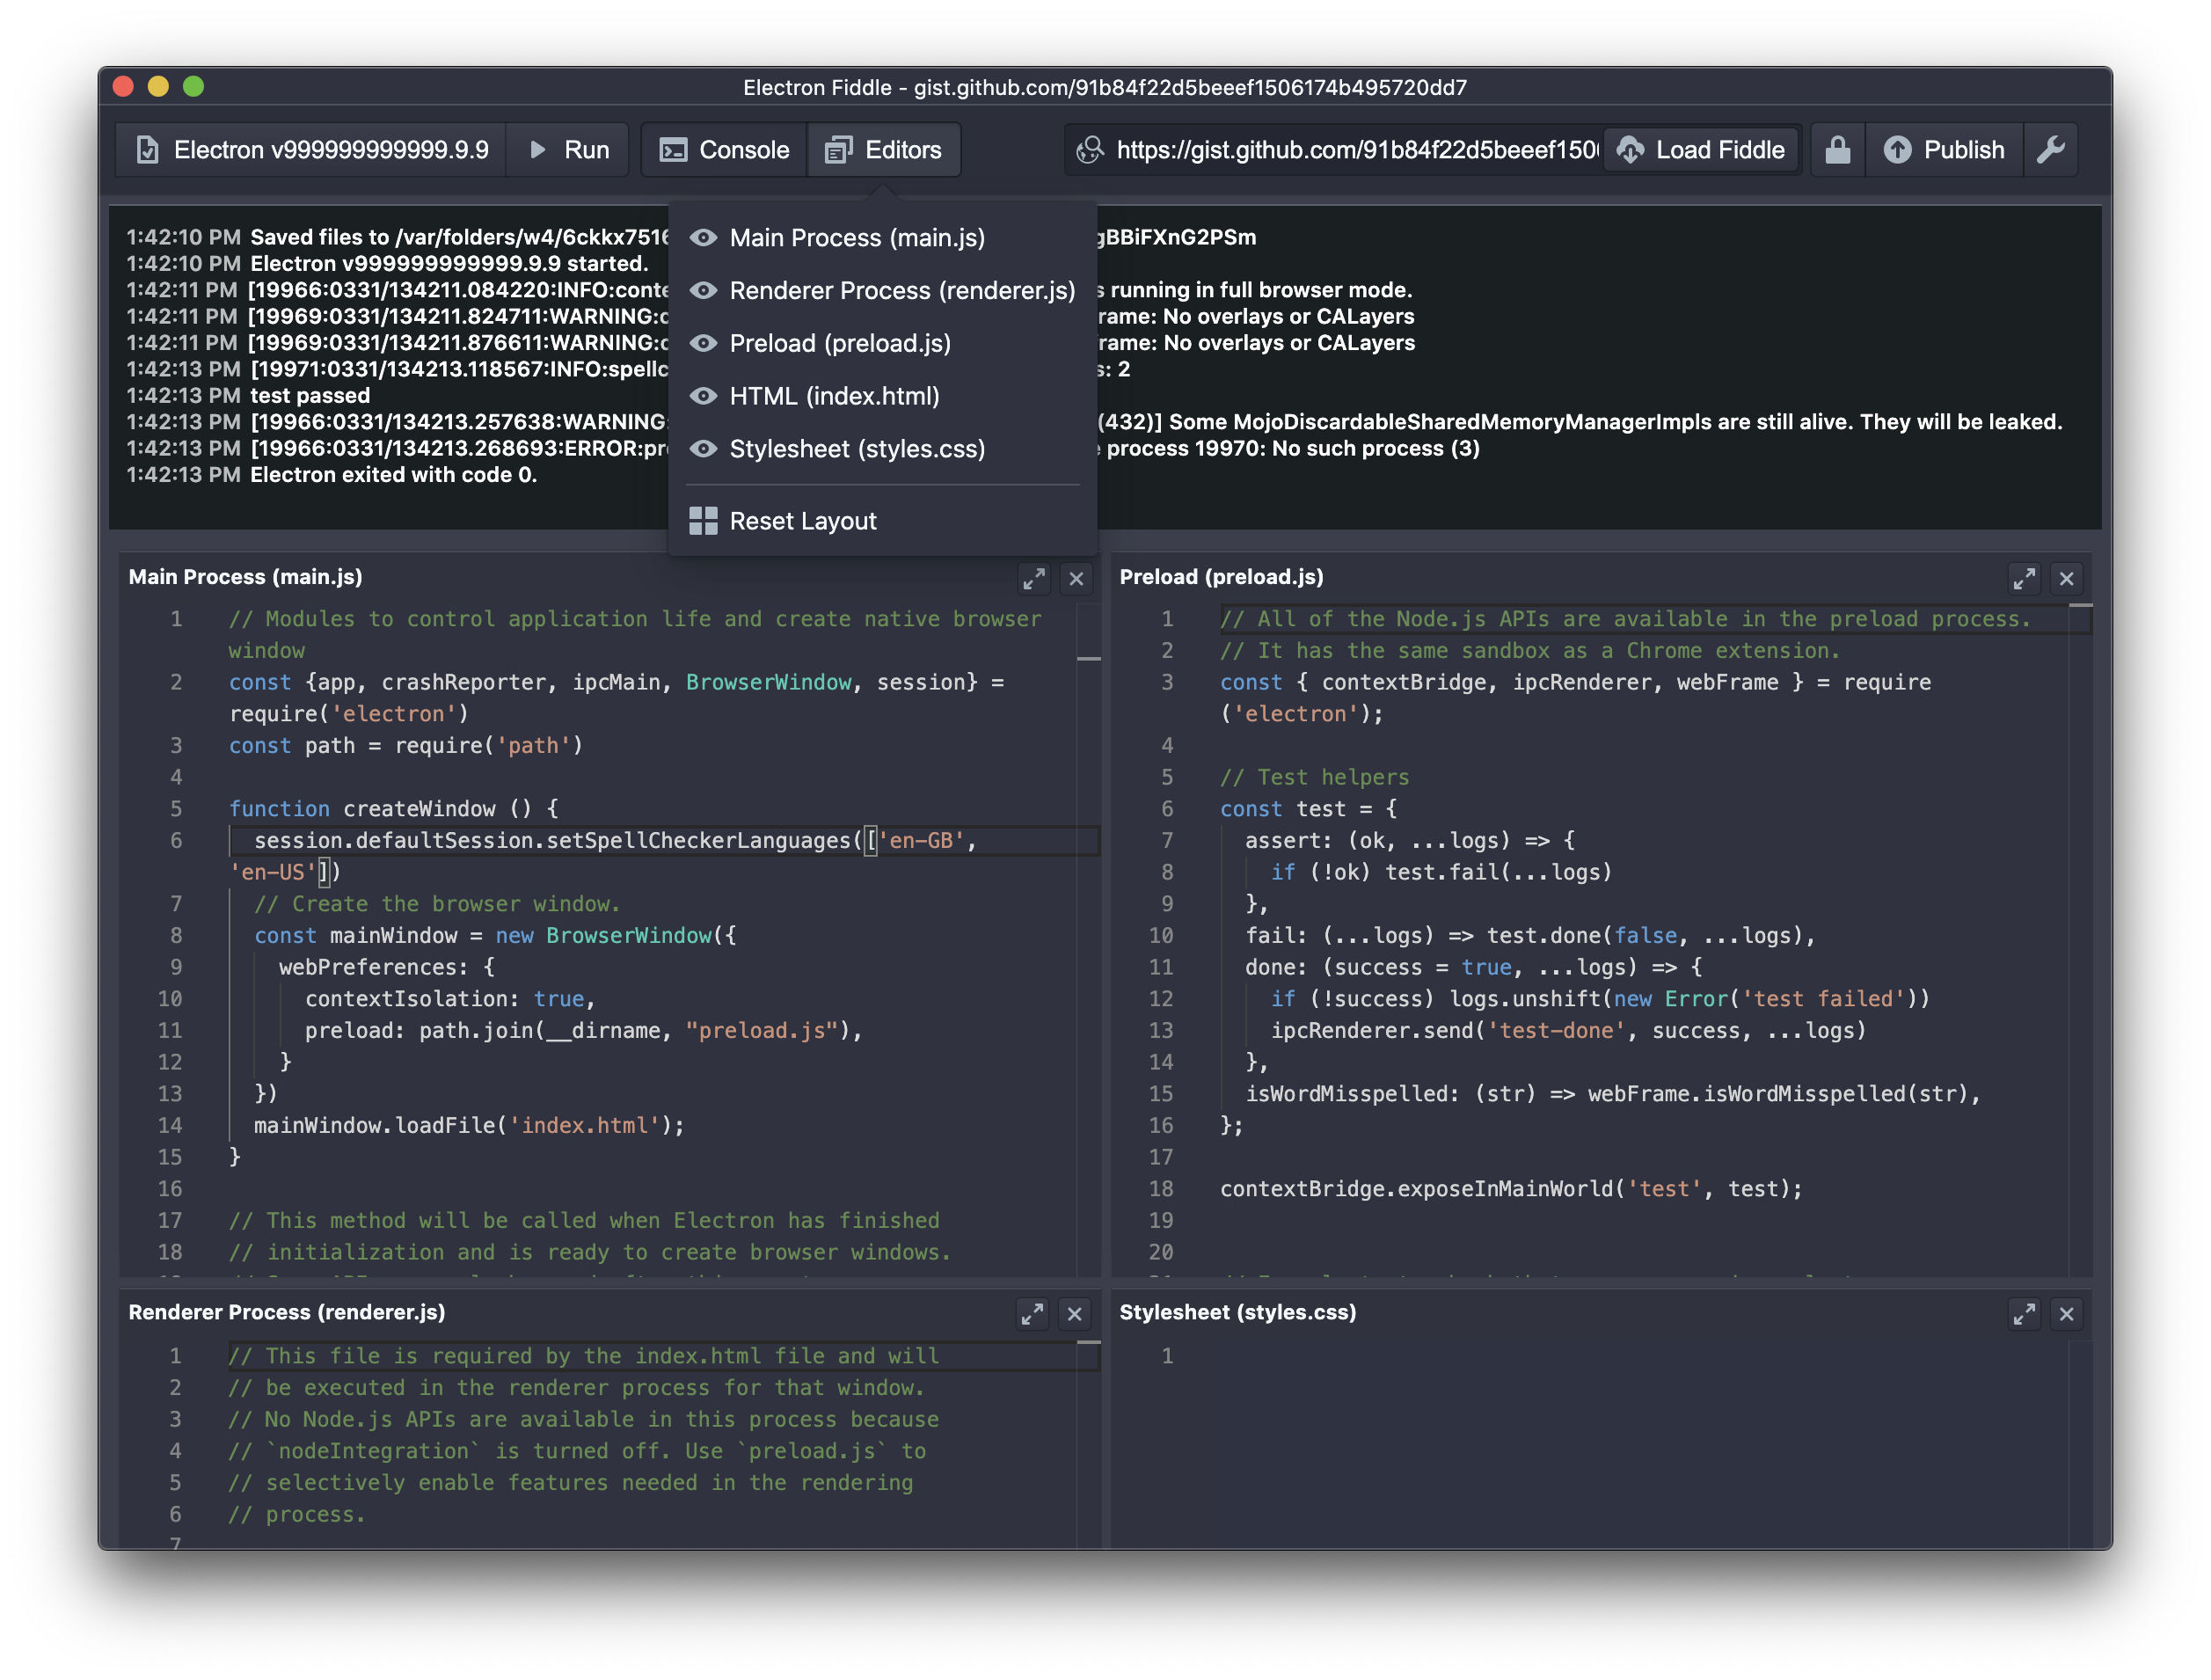Click inside the gist URL field

[x=1350, y=149]
